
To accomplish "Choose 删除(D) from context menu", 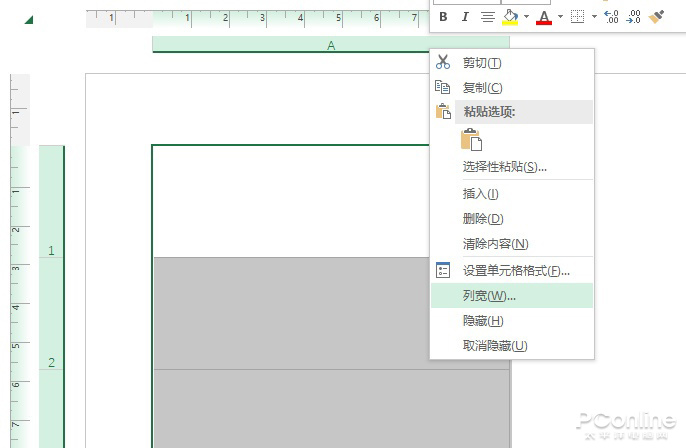I will [512, 218].
